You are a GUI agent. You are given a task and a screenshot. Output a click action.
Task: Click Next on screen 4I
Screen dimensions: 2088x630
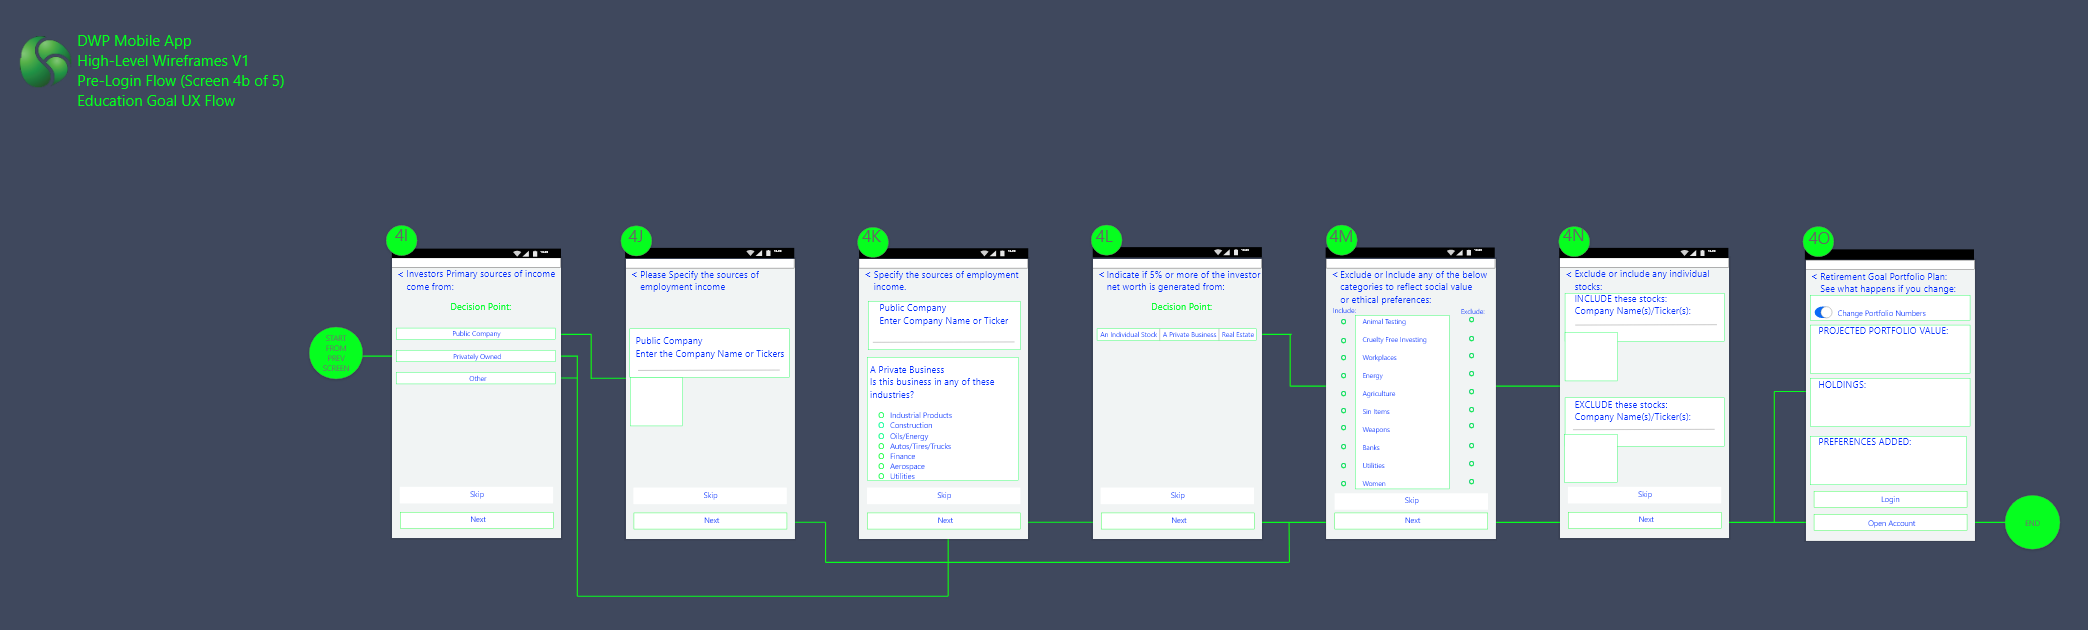pos(477,520)
